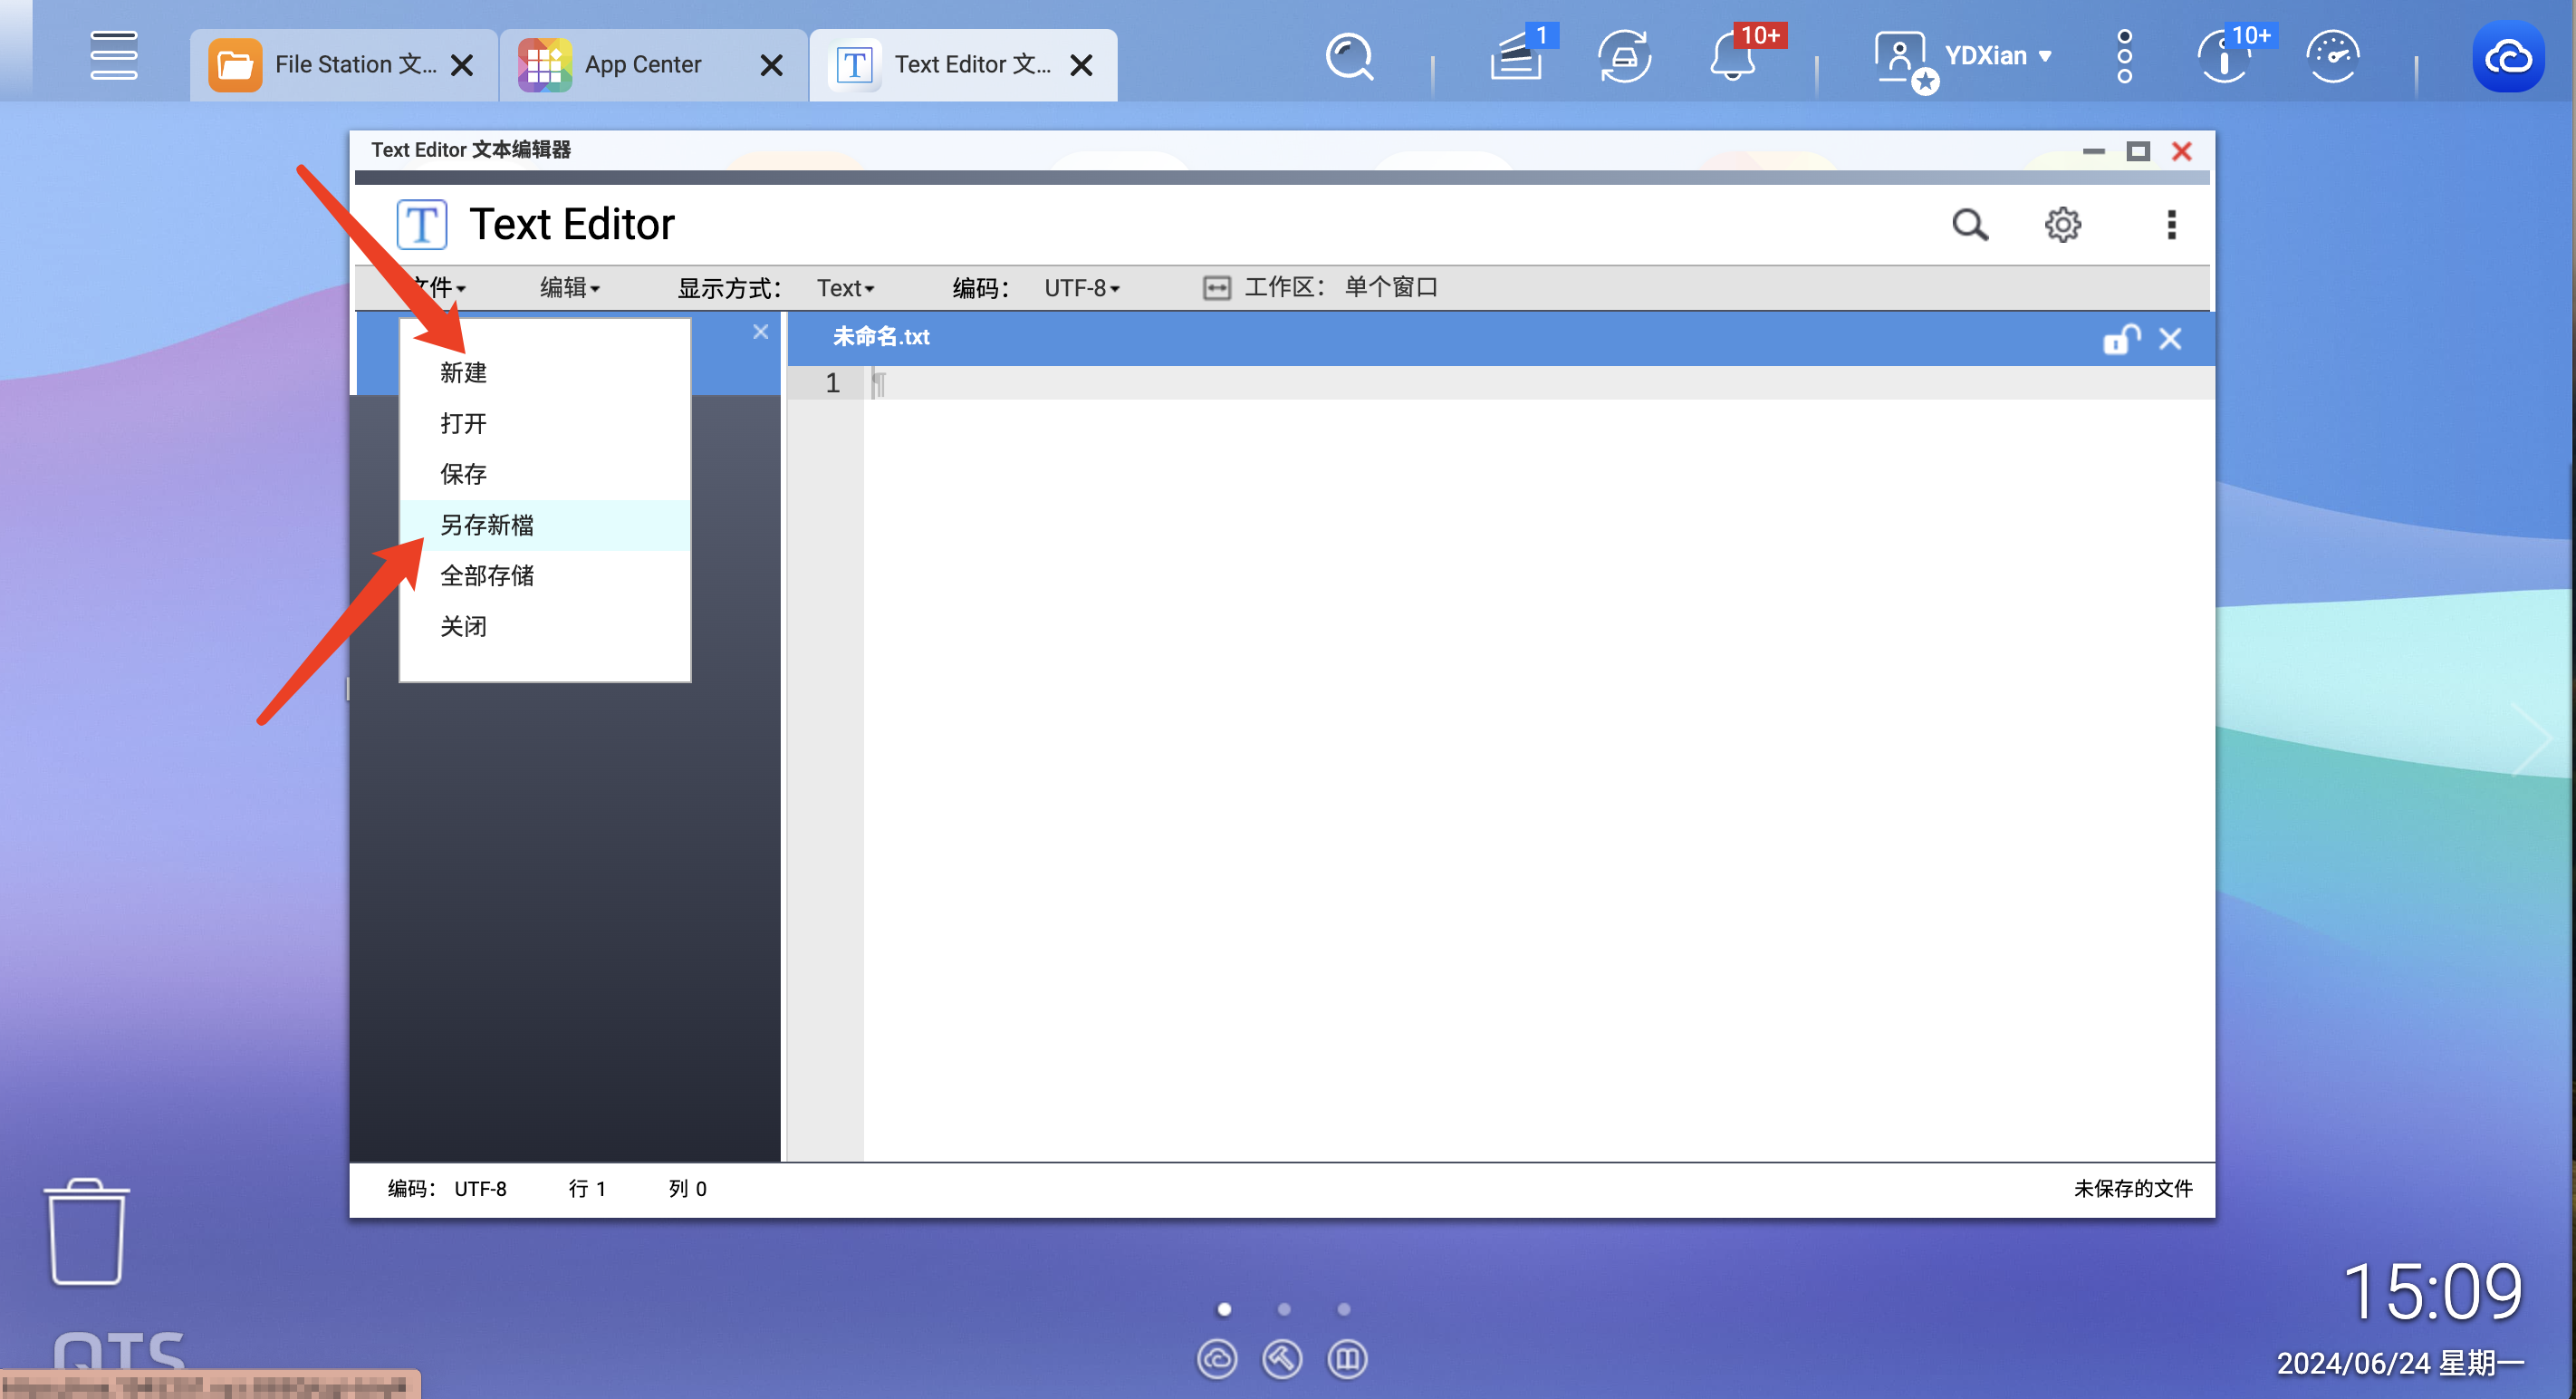Open Text Editor settings gear
The width and height of the screenshot is (2576, 1399).
pyautogui.click(x=2062, y=225)
